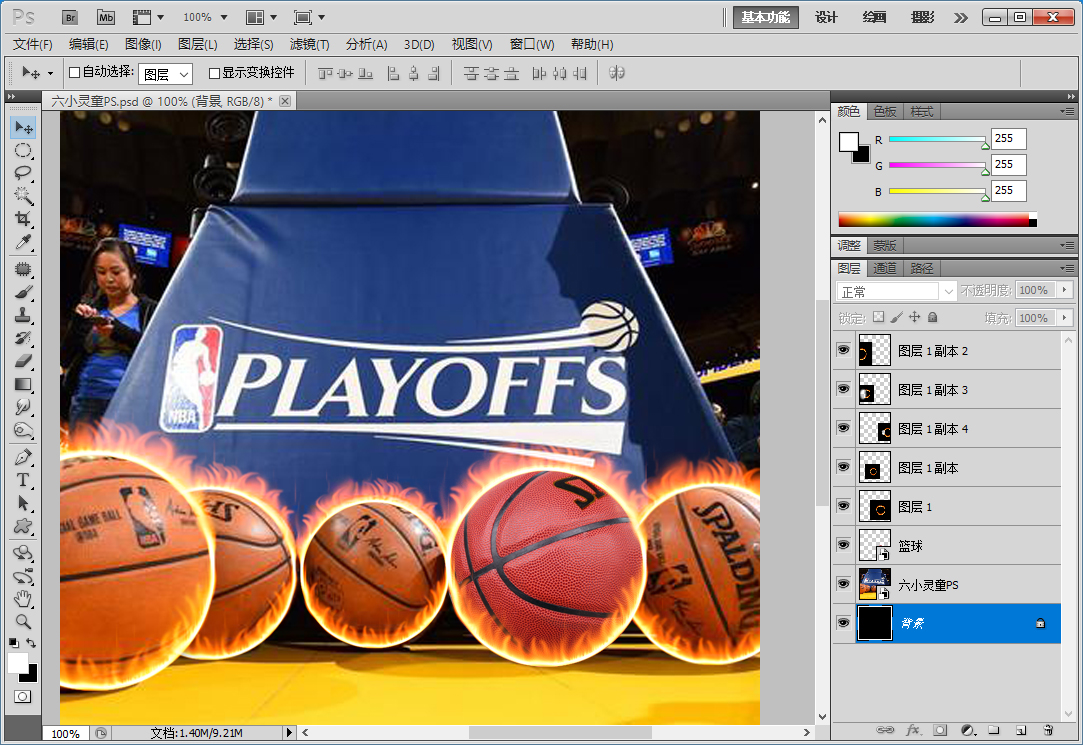Switch to the 路径 tab
The image size is (1083, 745).
click(921, 268)
